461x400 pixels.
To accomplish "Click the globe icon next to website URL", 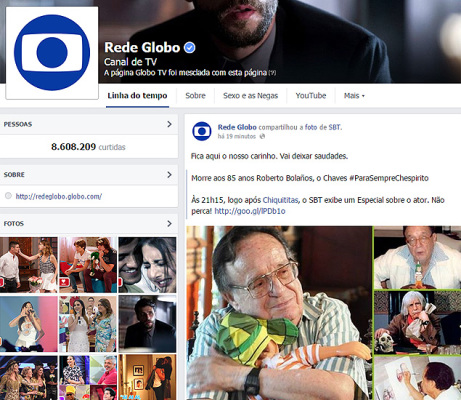I will (8, 196).
